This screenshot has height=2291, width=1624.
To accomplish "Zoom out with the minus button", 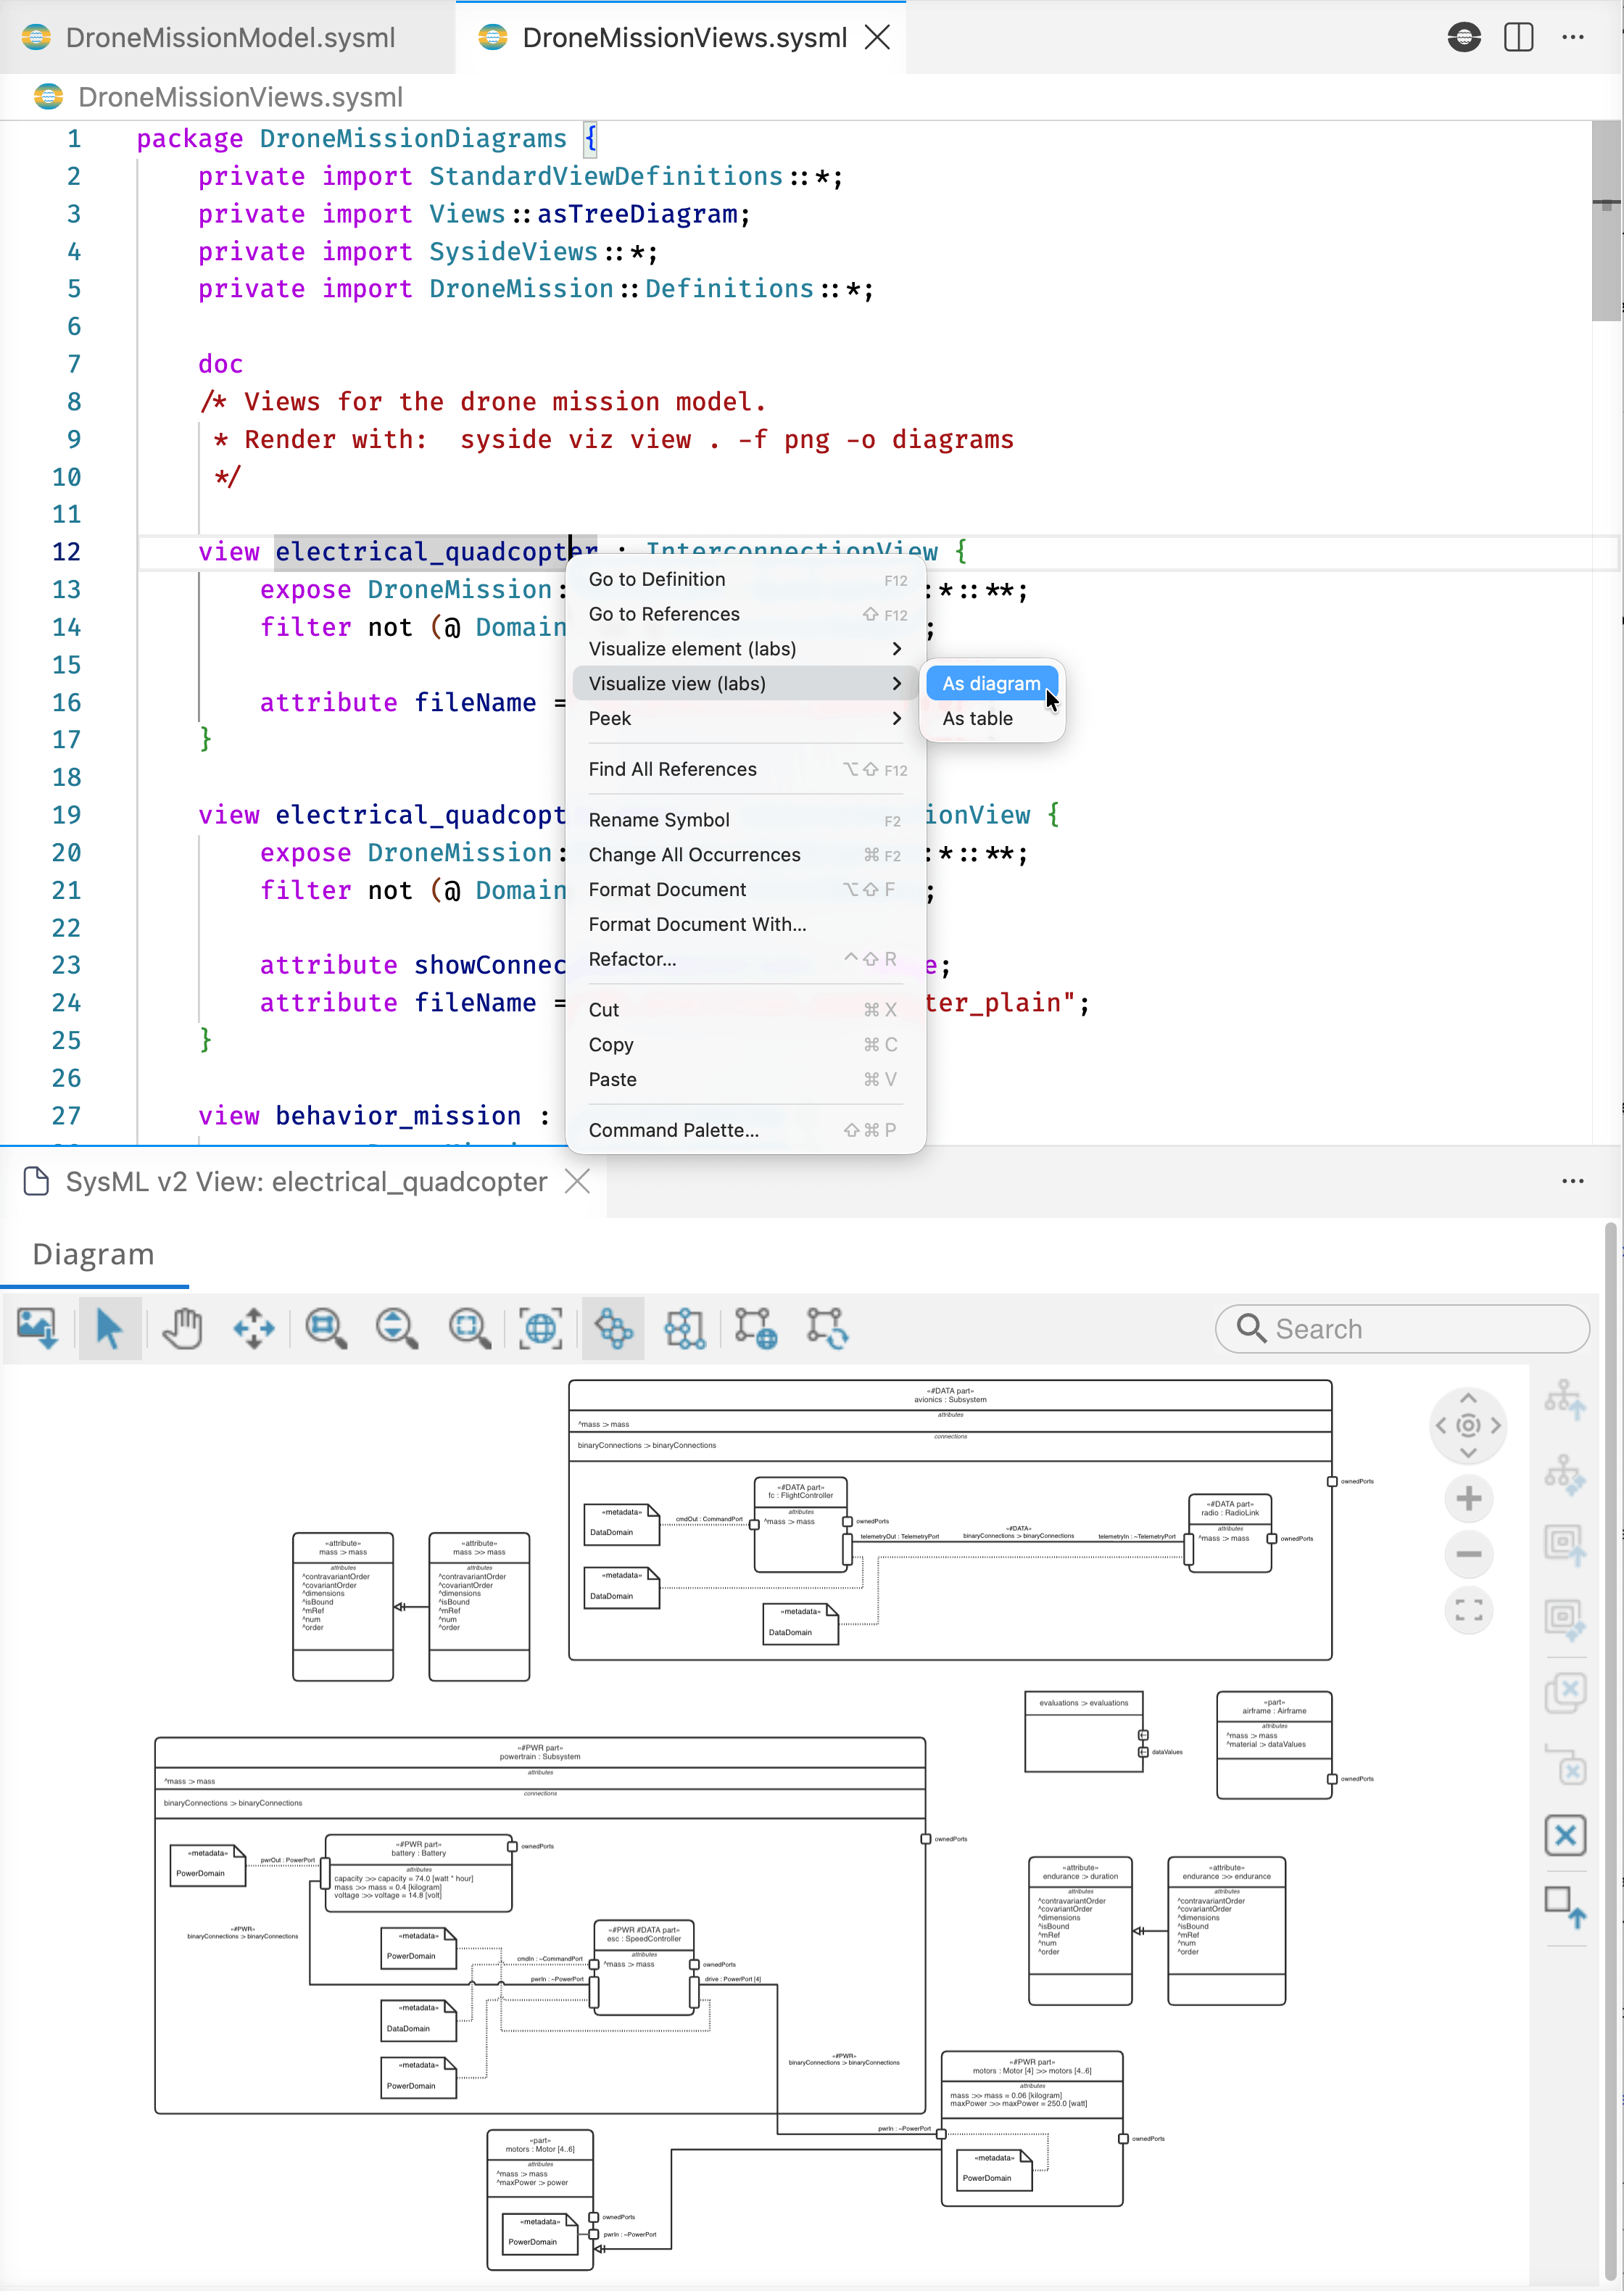I will click(x=1469, y=1554).
